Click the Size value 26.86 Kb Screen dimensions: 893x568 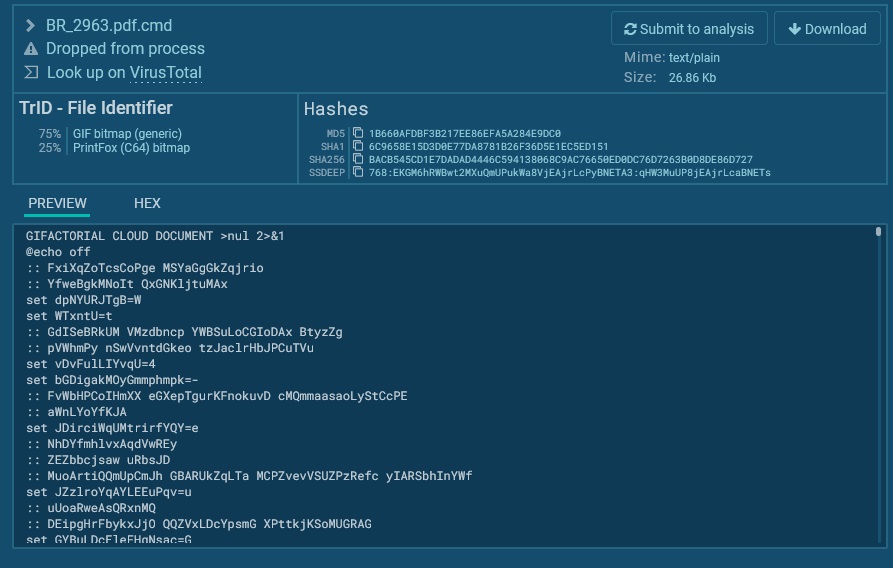click(x=692, y=77)
